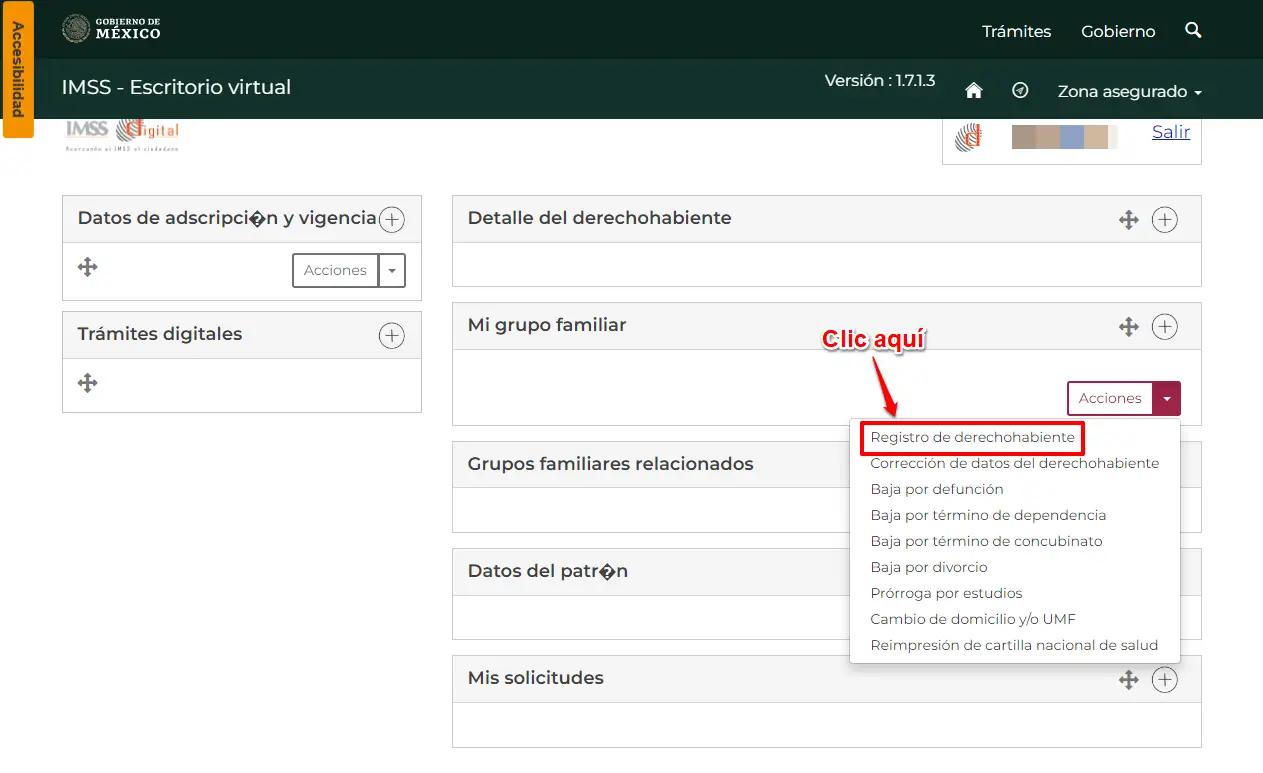Click Acciones button in Datos de adscripción
1263x773 pixels.
pos(336,270)
